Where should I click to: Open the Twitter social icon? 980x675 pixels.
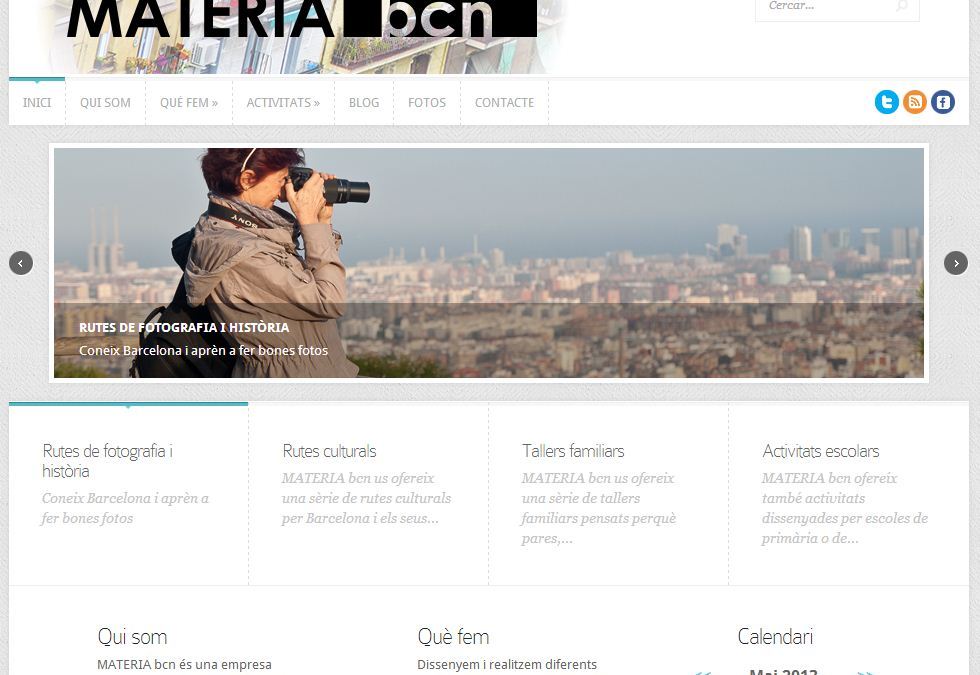click(x=886, y=102)
